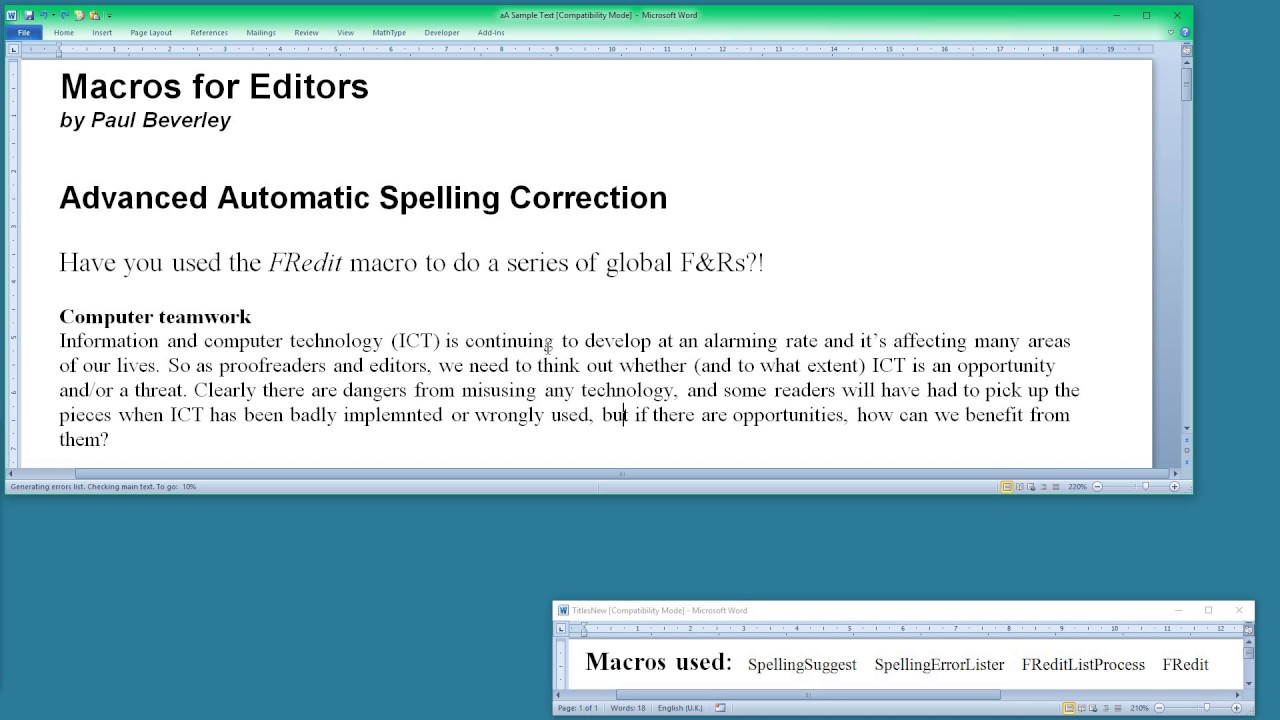Click the TitlesNew zoom slider handle
This screenshot has width=1280, height=720.
pos(1207,707)
